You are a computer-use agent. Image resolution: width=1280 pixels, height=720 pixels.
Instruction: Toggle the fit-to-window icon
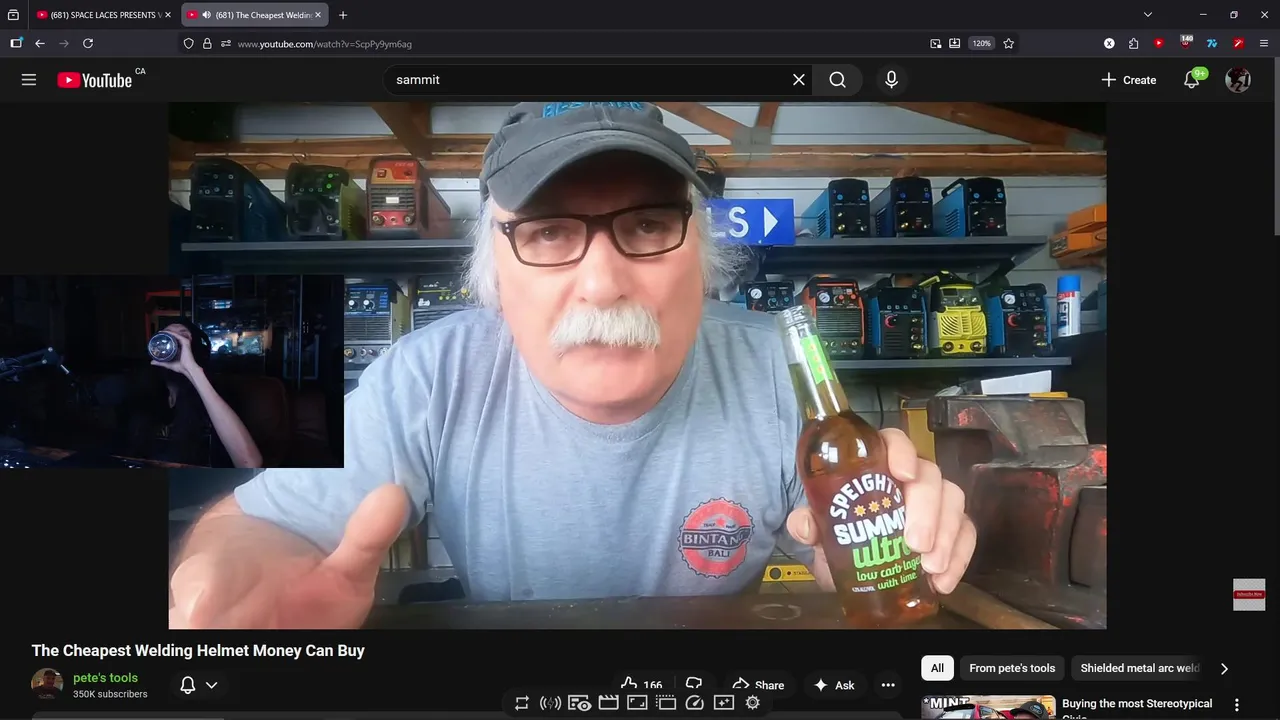[637, 703]
